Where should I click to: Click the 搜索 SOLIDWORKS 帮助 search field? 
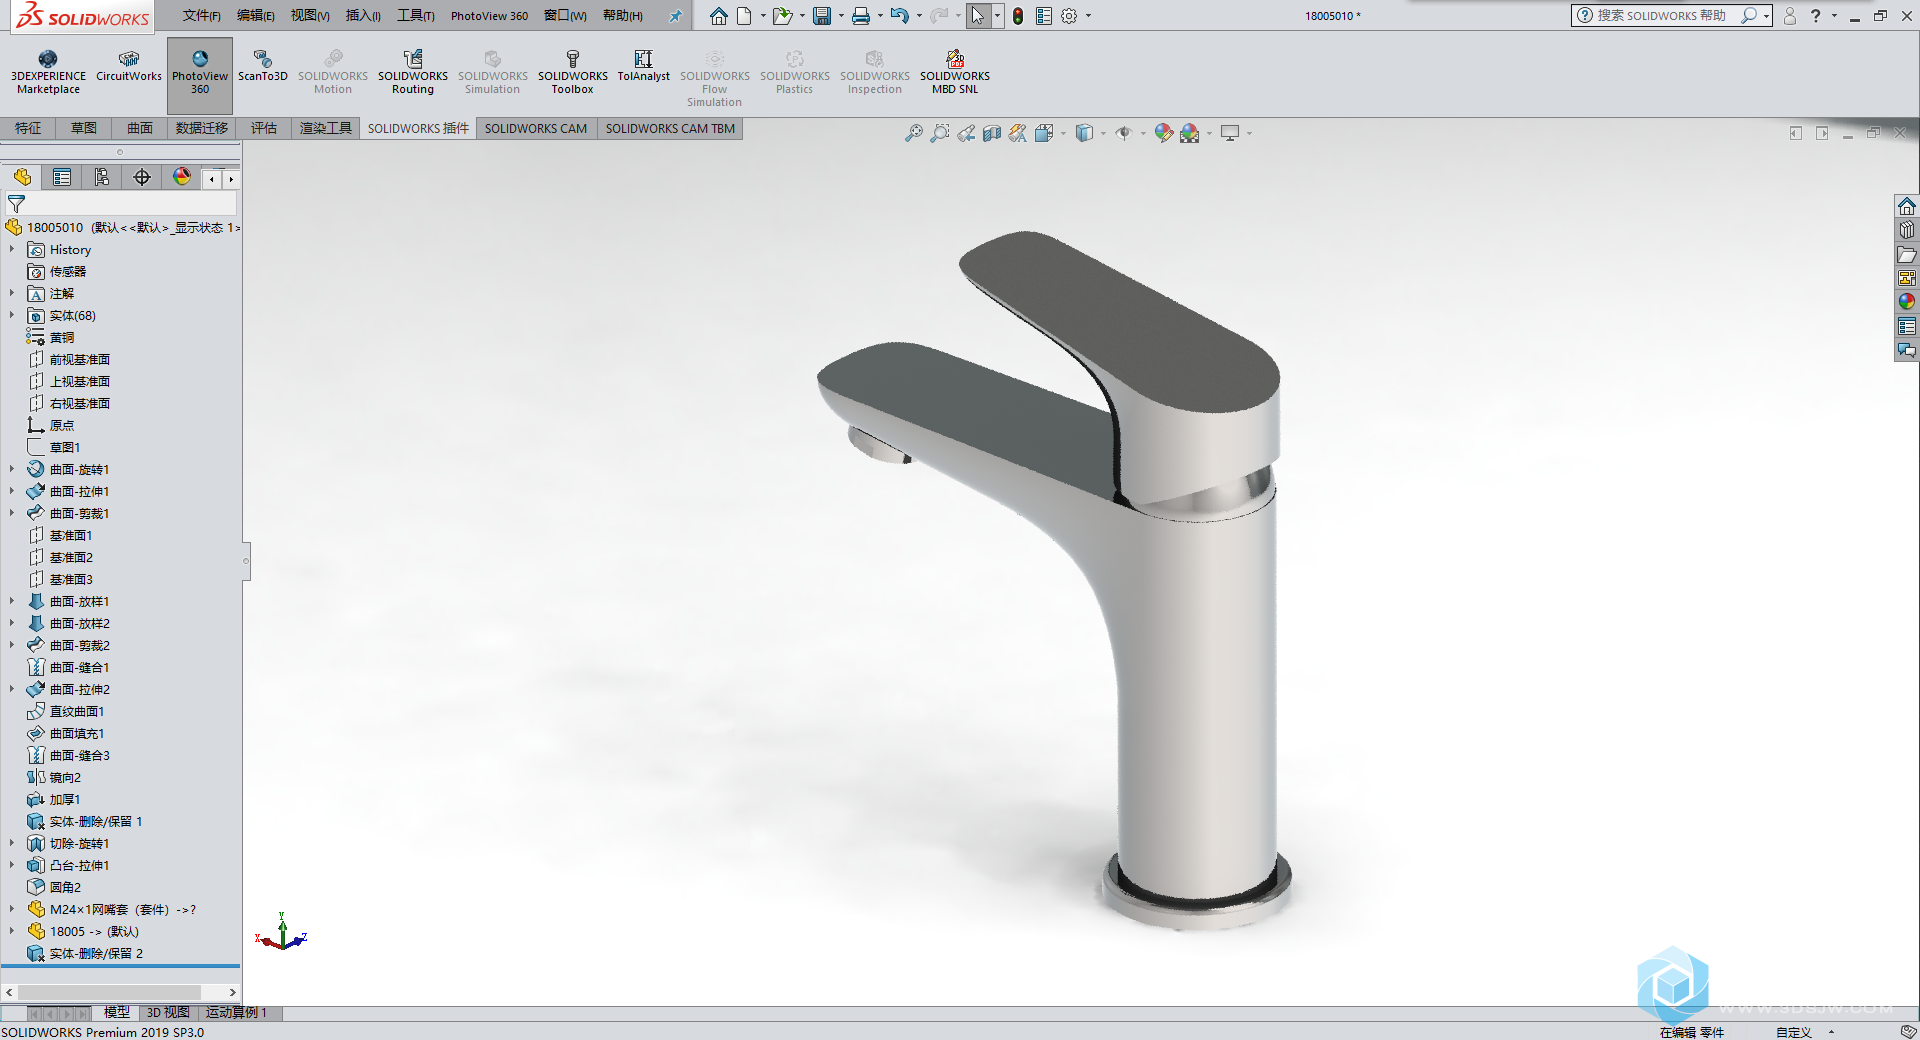tap(1660, 16)
